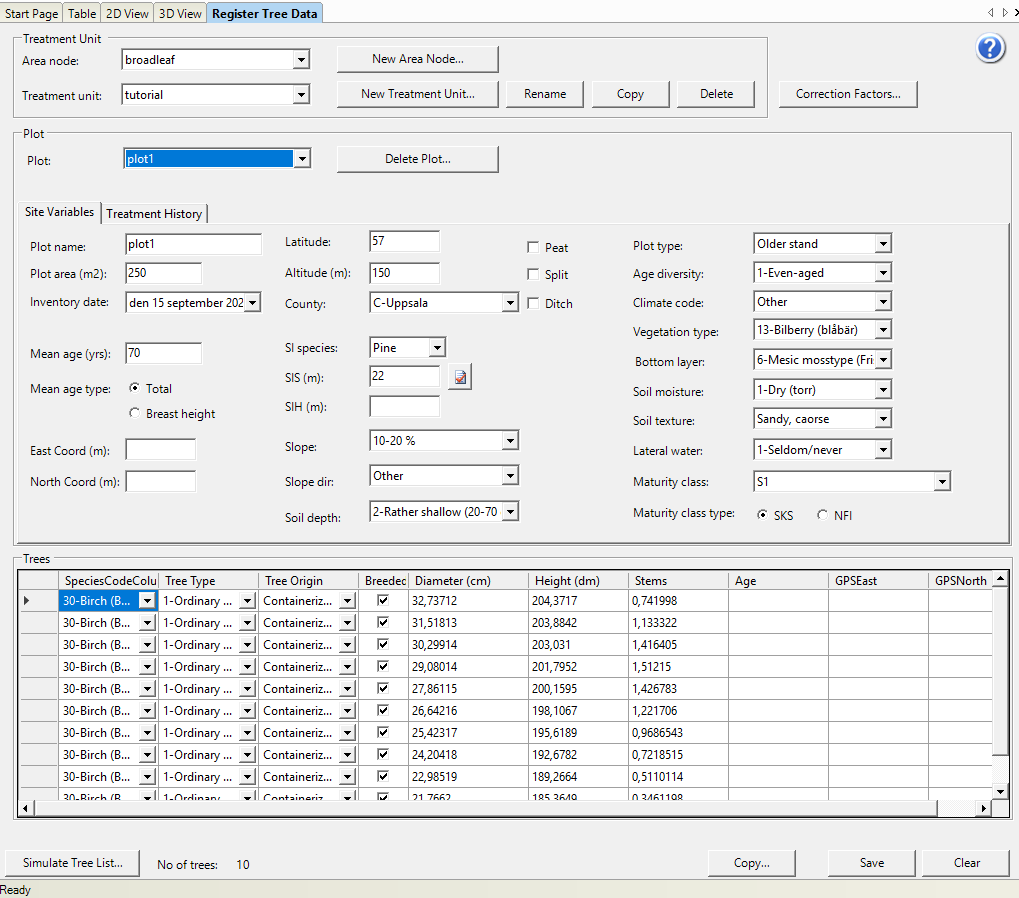Enable the Peat checkbox
The width and height of the screenshot is (1019, 898).
coord(534,247)
